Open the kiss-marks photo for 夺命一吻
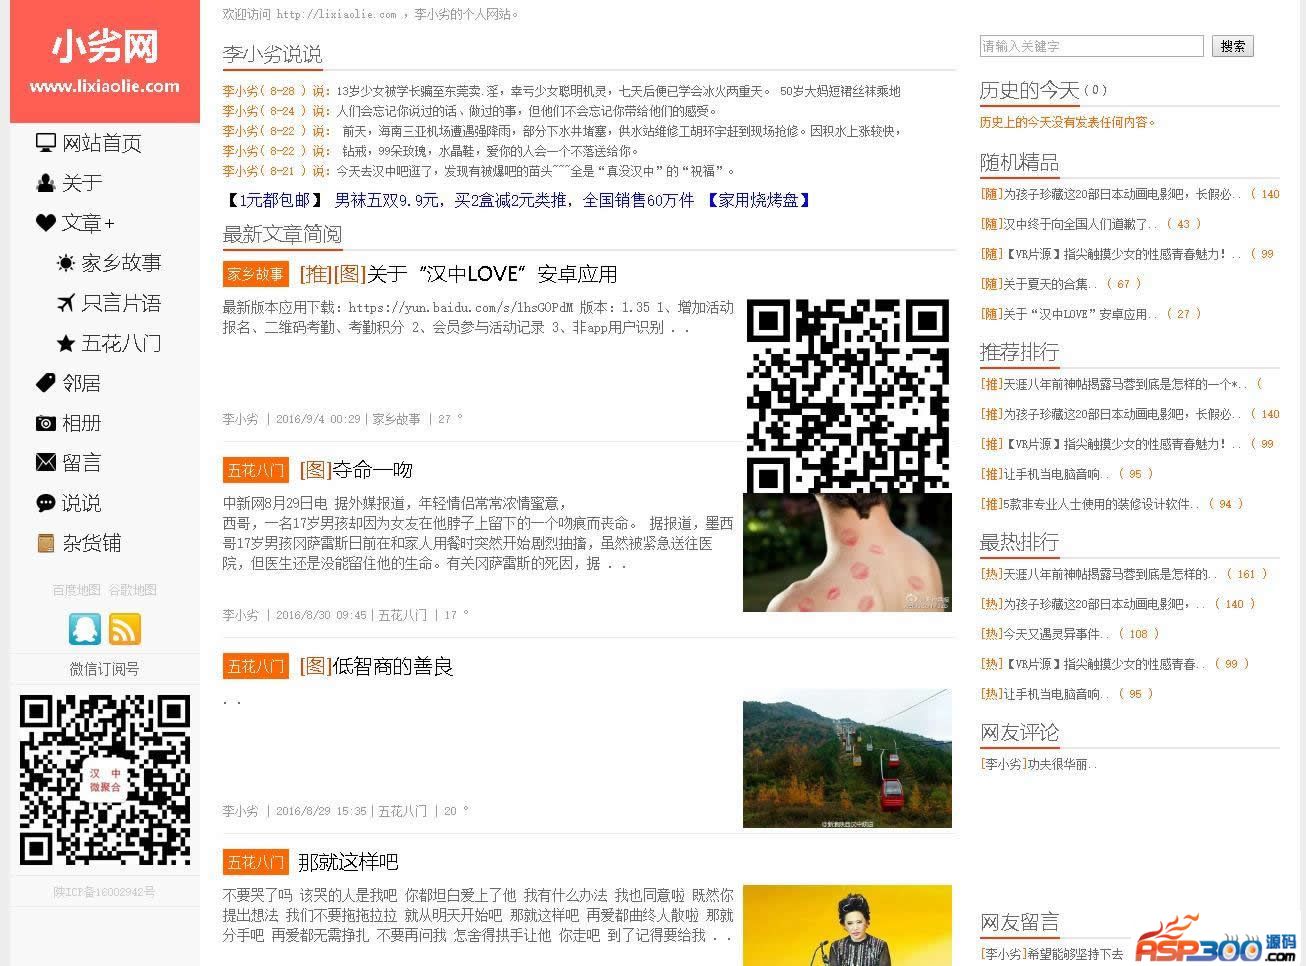The width and height of the screenshot is (1306, 966). [847, 552]
